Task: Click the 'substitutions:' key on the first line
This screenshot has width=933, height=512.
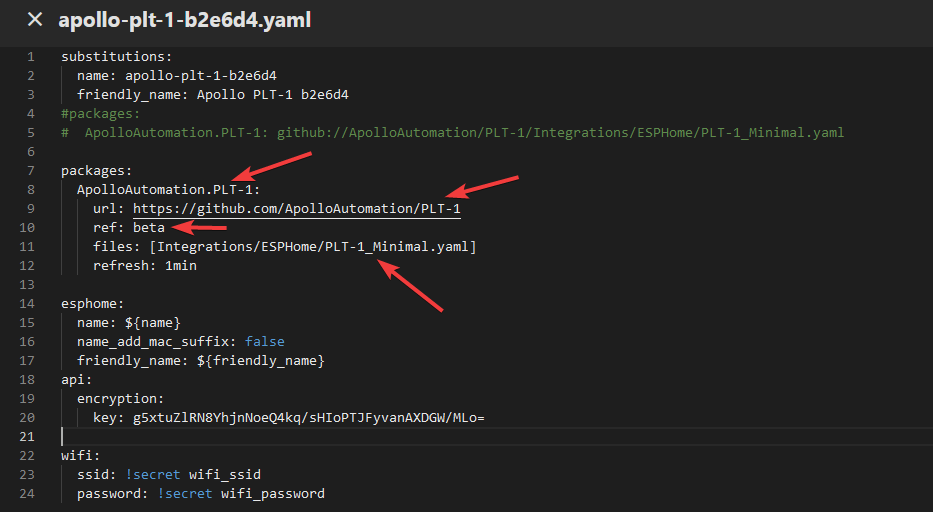Action: [x=116, y=56]
